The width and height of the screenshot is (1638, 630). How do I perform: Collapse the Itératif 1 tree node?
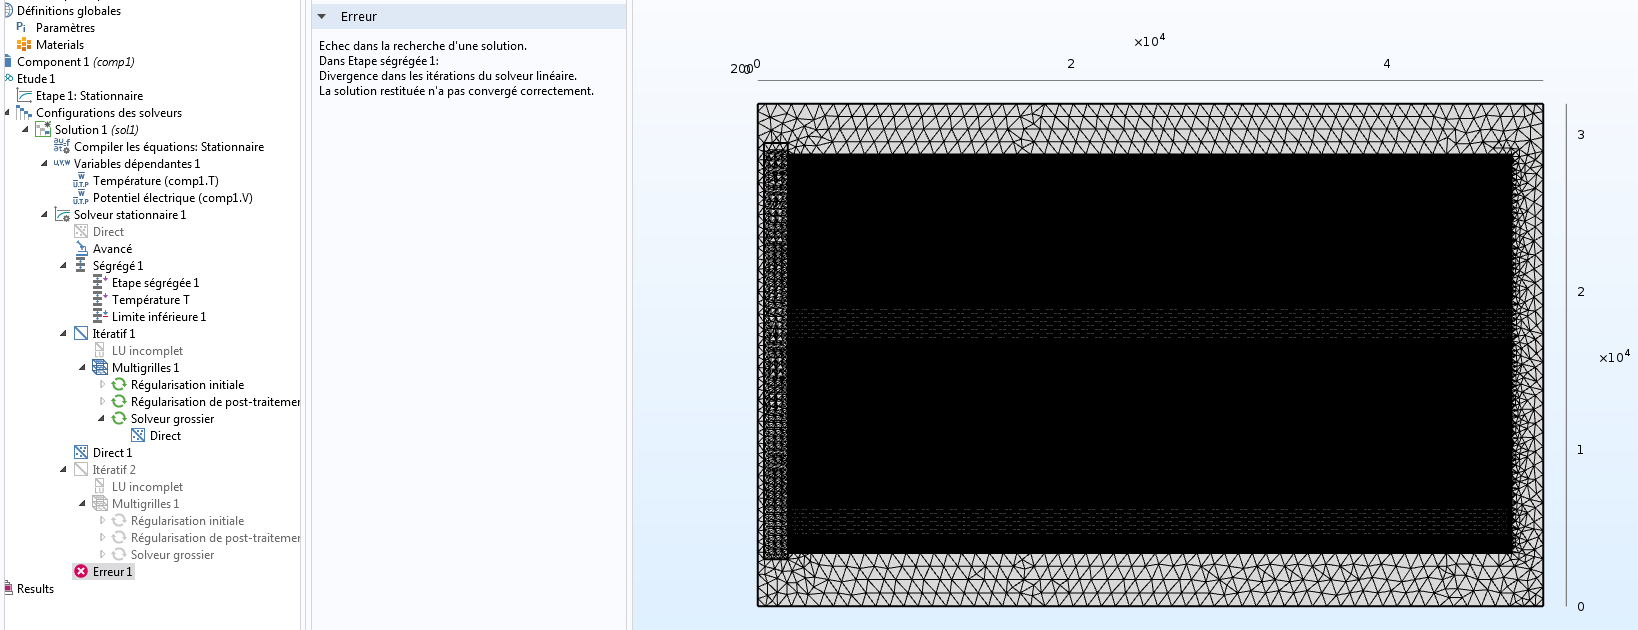tap(63, 334)
